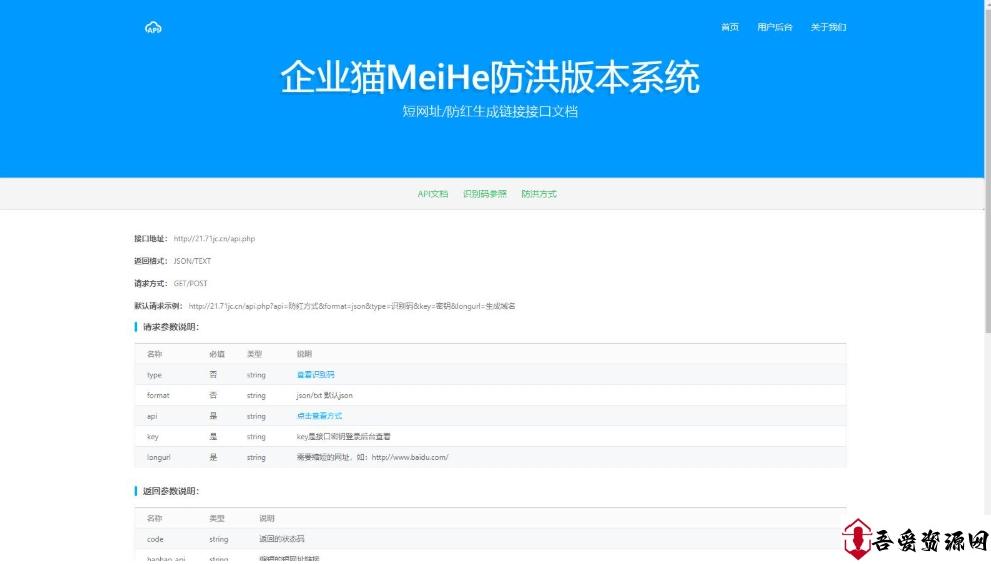
Task: Click the 接口地址 label
Action: point(150,239)
